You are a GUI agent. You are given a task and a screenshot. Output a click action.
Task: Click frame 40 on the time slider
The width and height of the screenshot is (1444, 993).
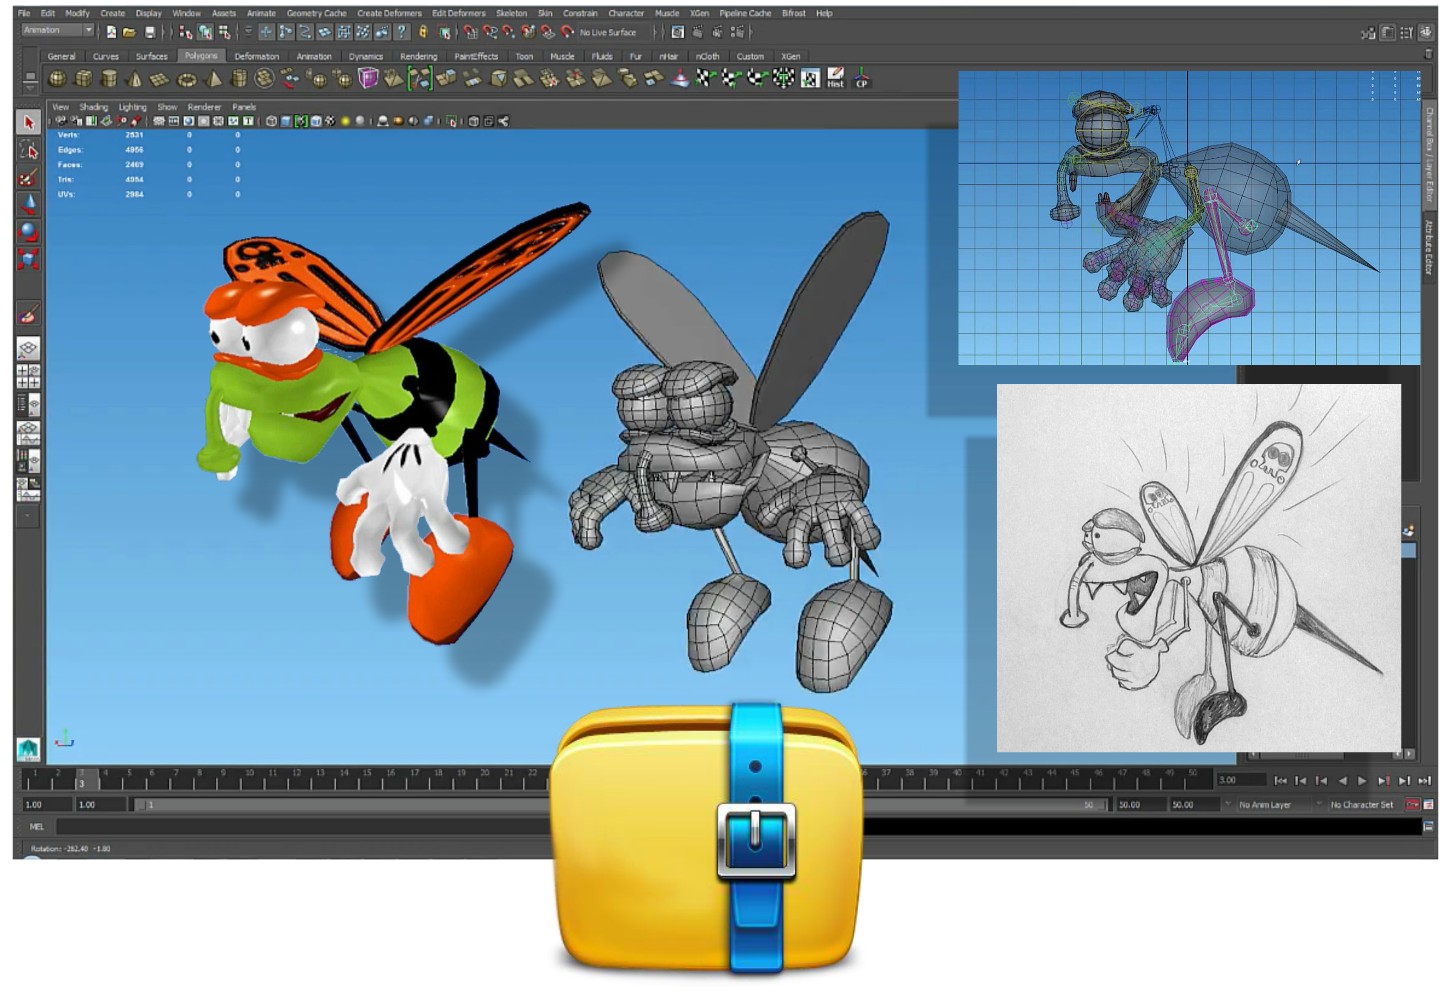956,779
